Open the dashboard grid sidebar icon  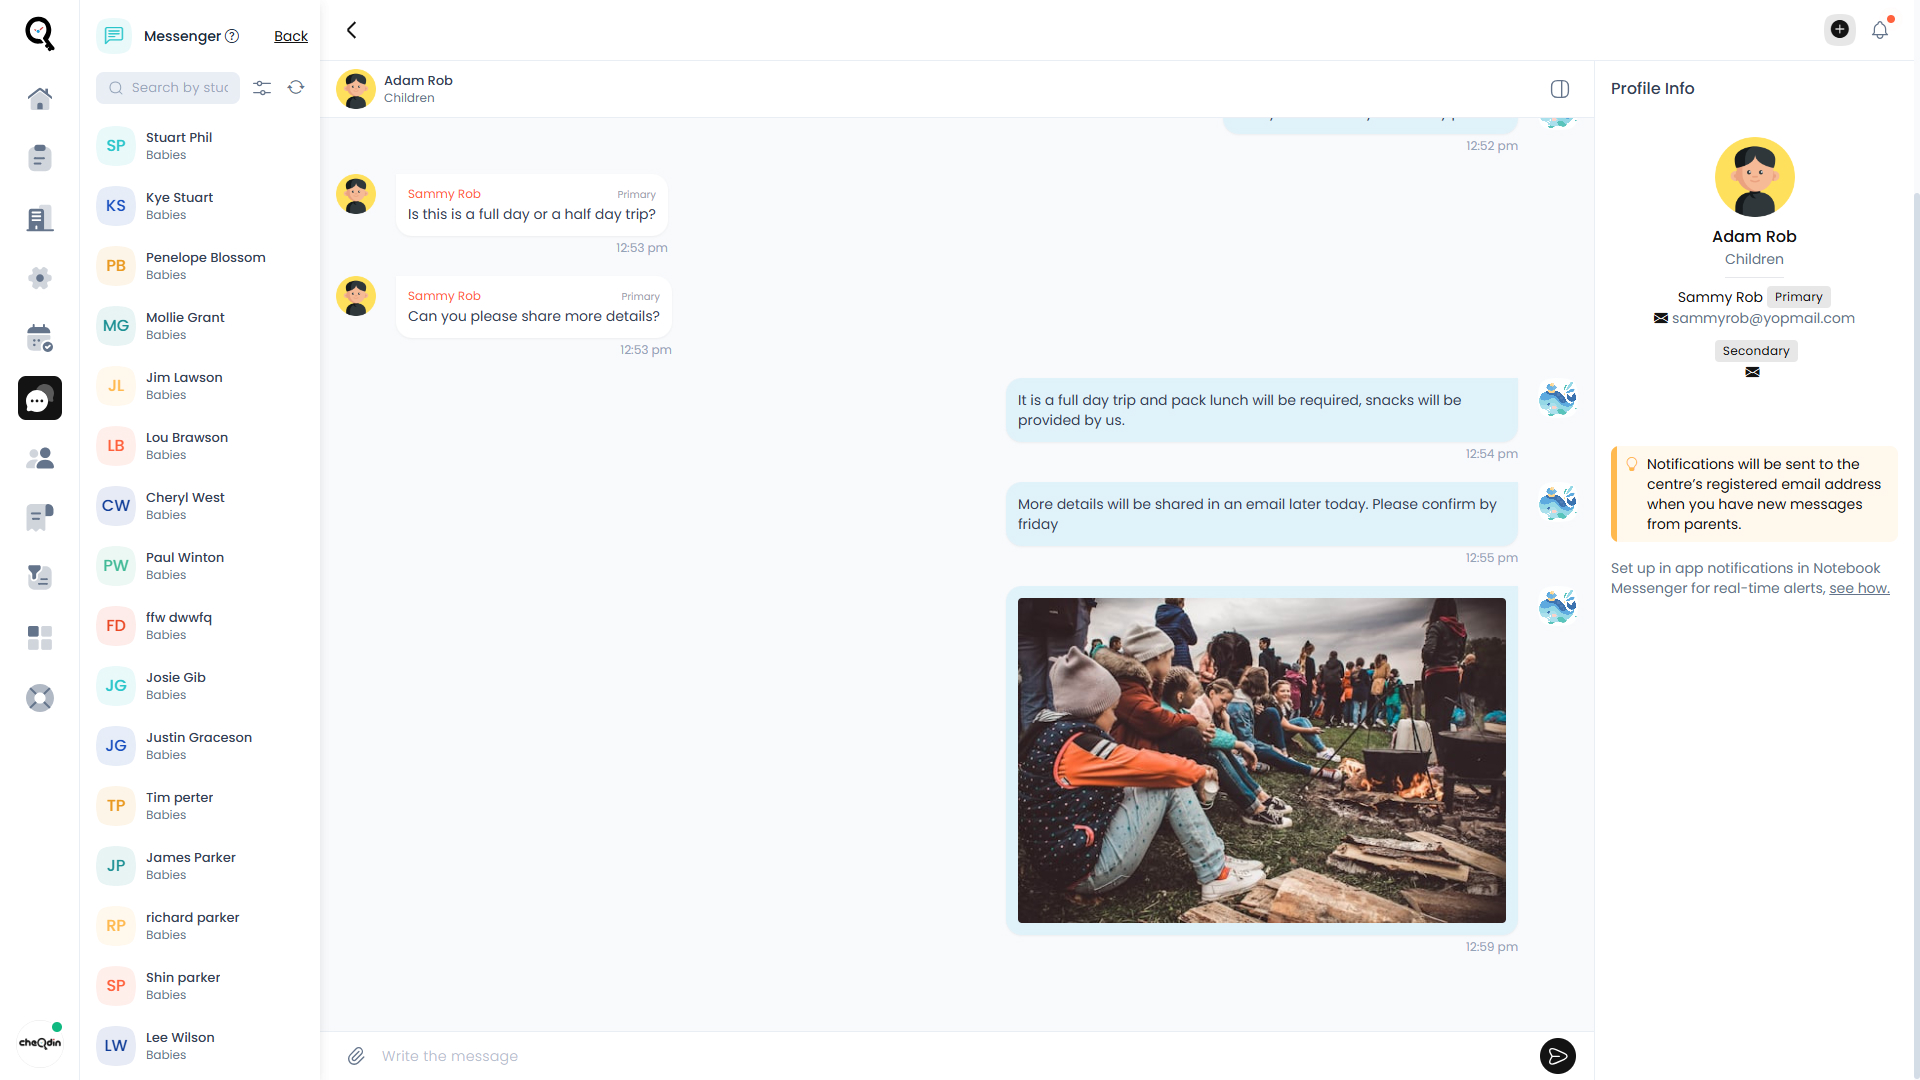[40, 637]
